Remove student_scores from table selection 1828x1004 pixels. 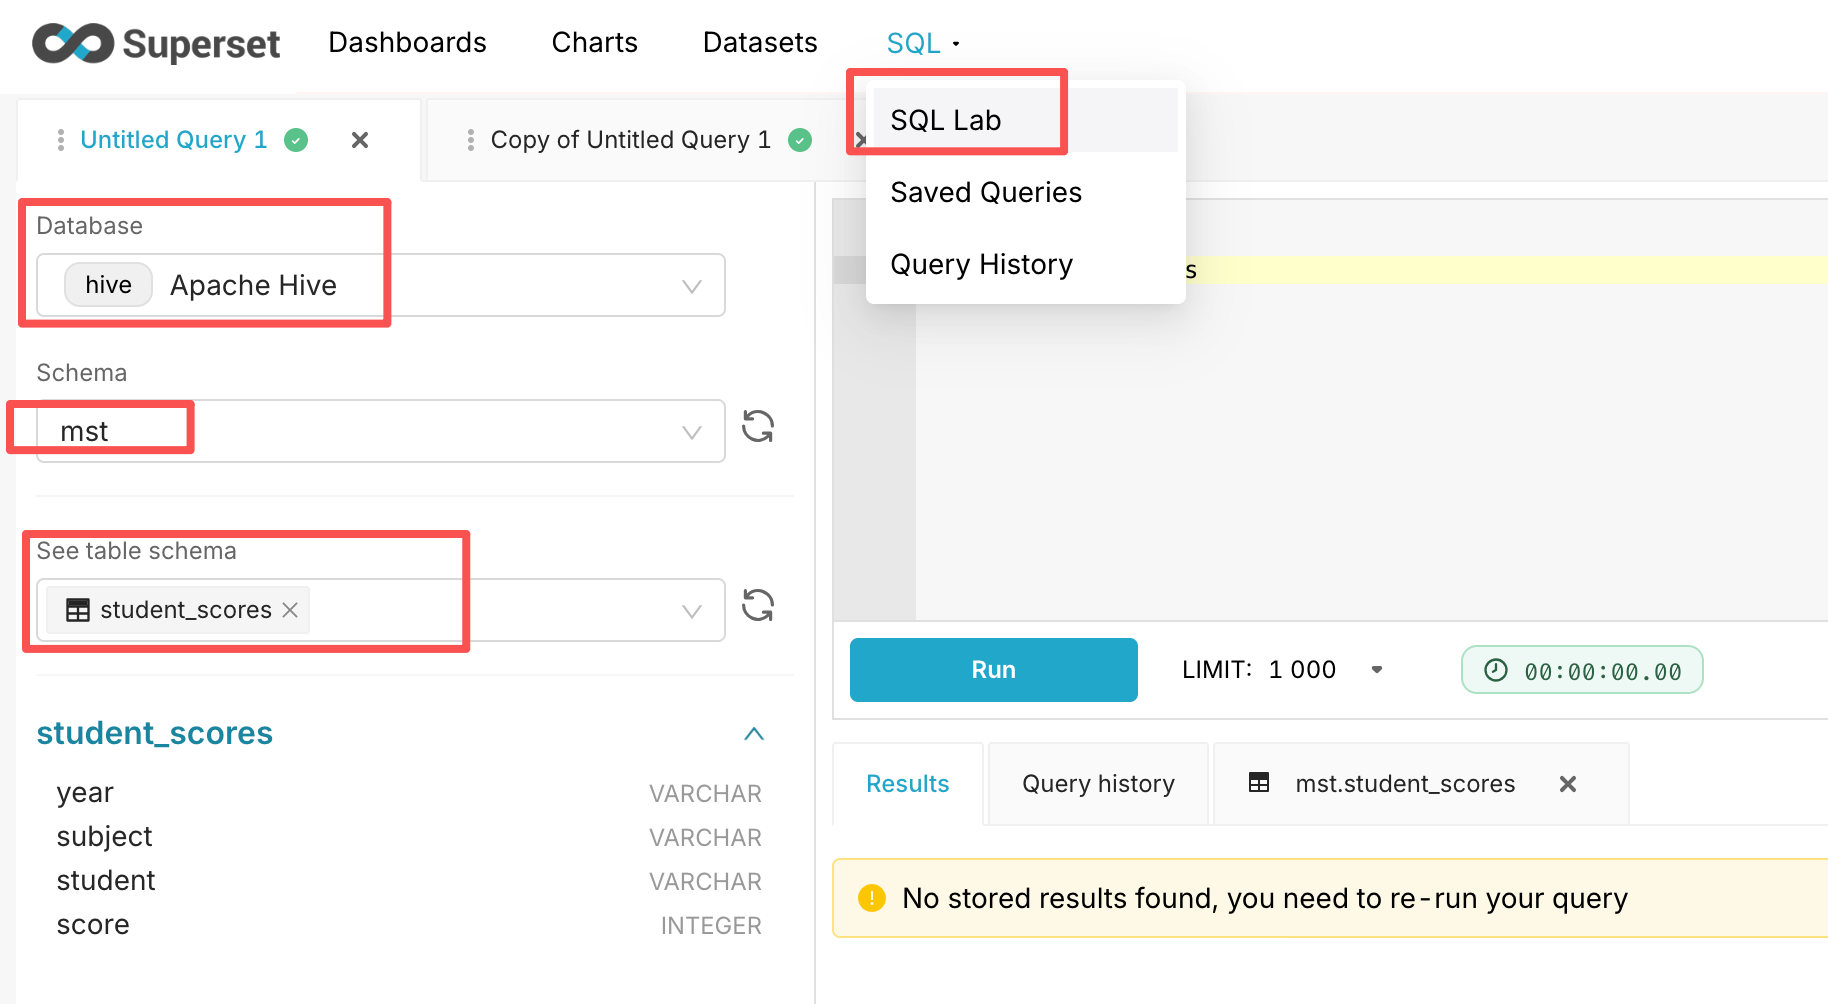291,610
